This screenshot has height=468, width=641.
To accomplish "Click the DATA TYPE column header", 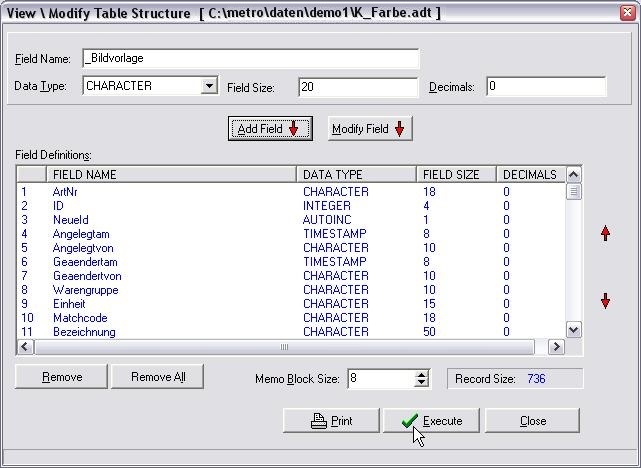I will pos(356,175).
